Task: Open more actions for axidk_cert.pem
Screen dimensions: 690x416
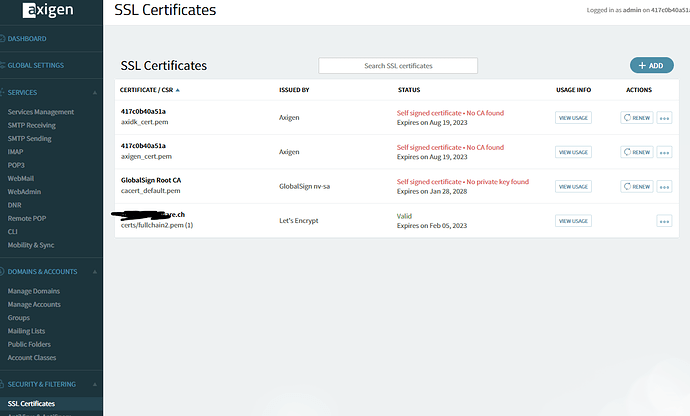Action: 664,118
